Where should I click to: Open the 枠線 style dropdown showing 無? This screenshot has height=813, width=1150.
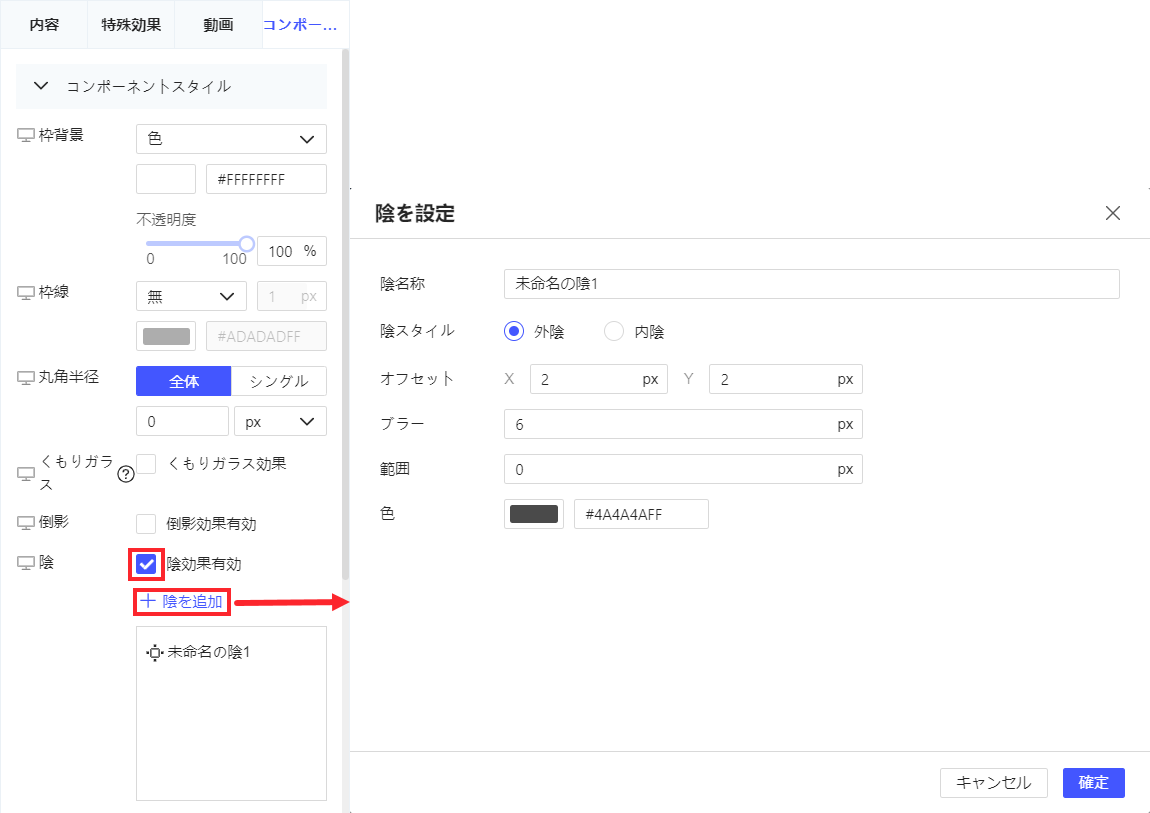point(191,296)
